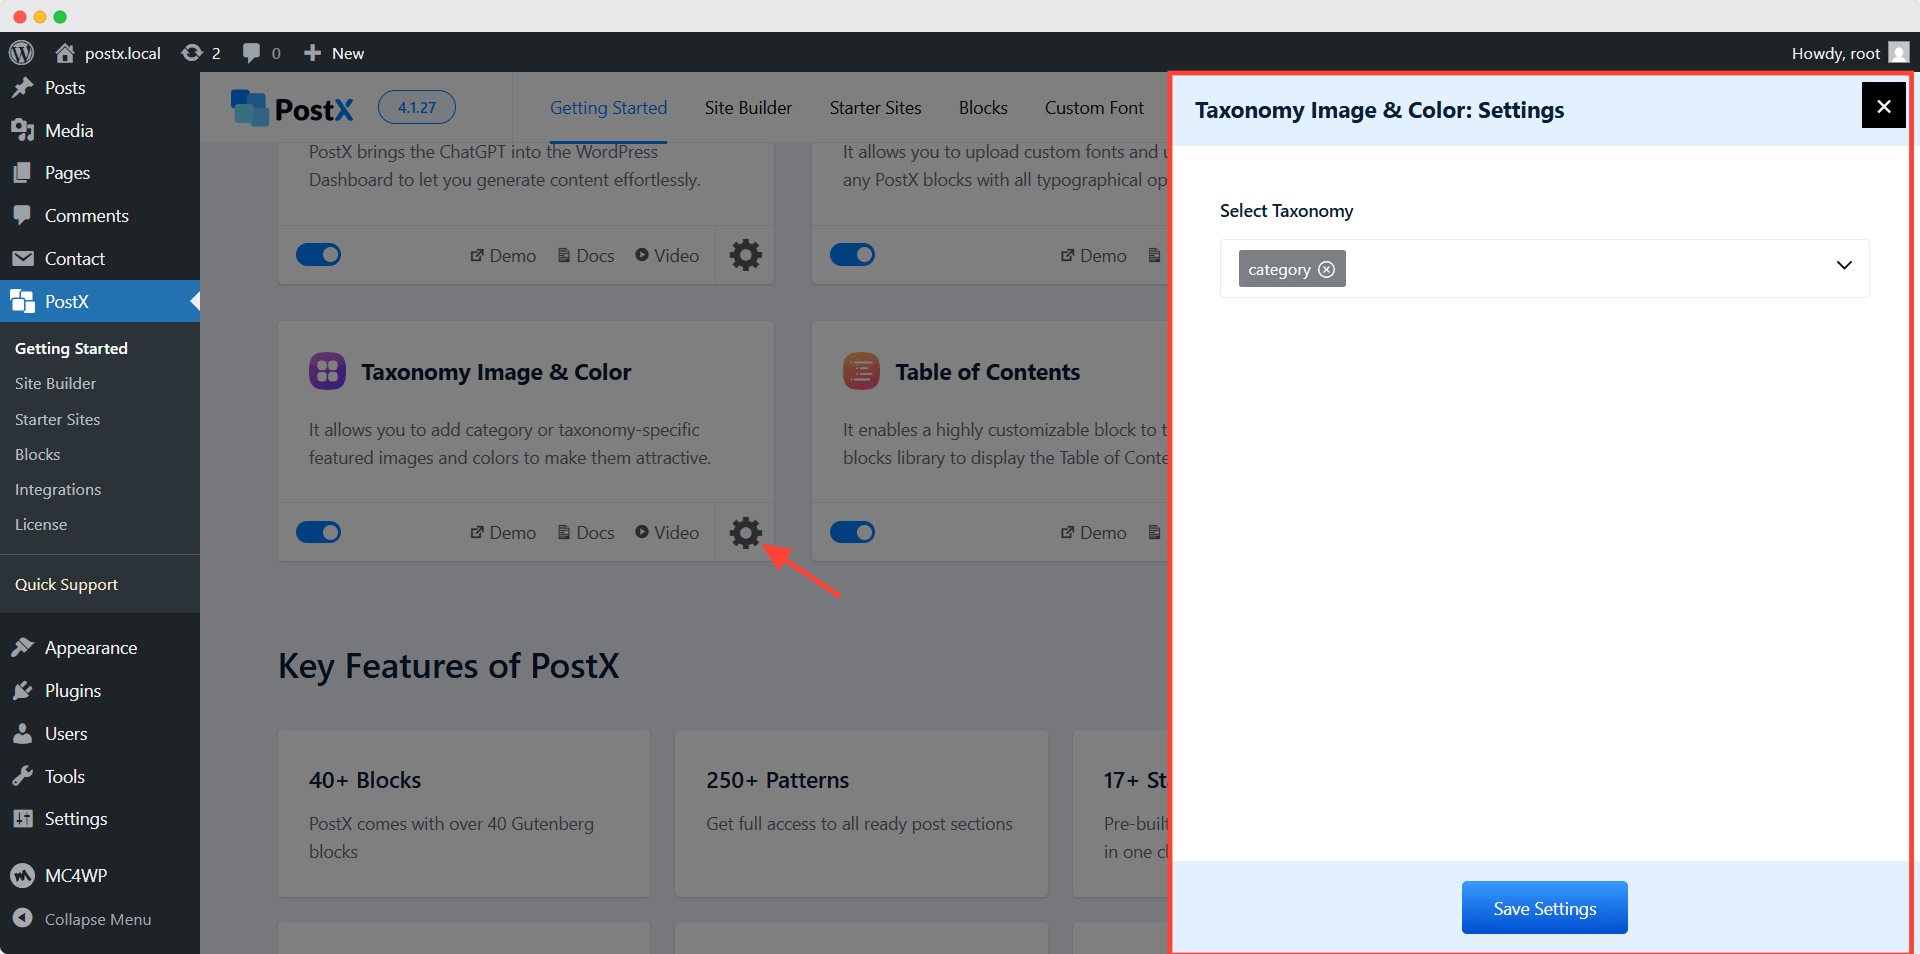Open Users in the sidebar

(100, 734)
